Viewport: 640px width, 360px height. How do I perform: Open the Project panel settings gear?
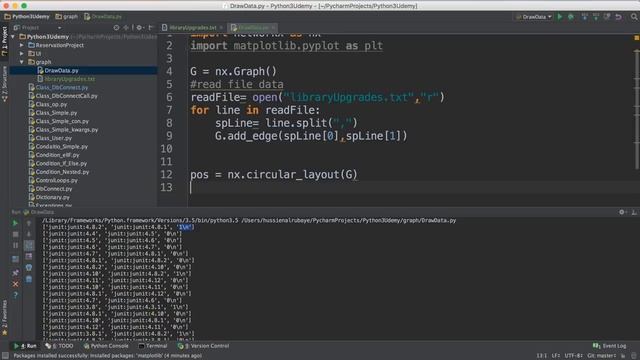(x=139, y=27)
